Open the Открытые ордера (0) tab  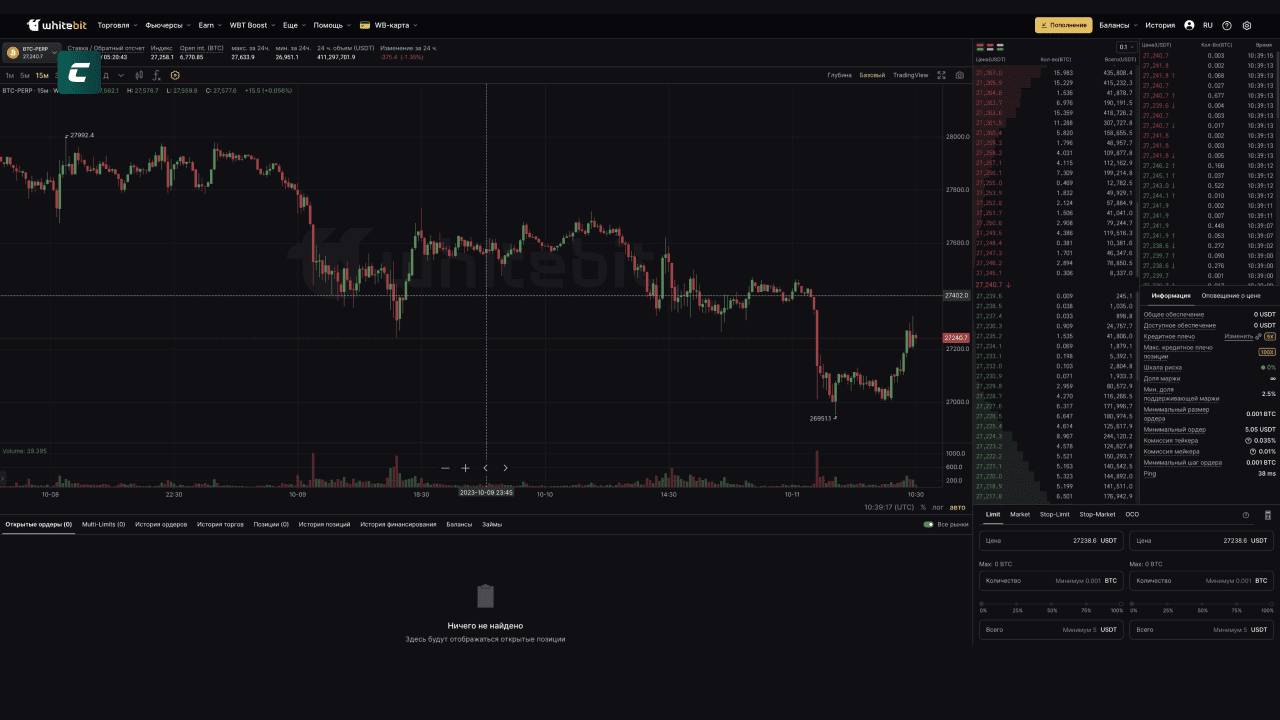pyautogui.click(x=38, y=524)
